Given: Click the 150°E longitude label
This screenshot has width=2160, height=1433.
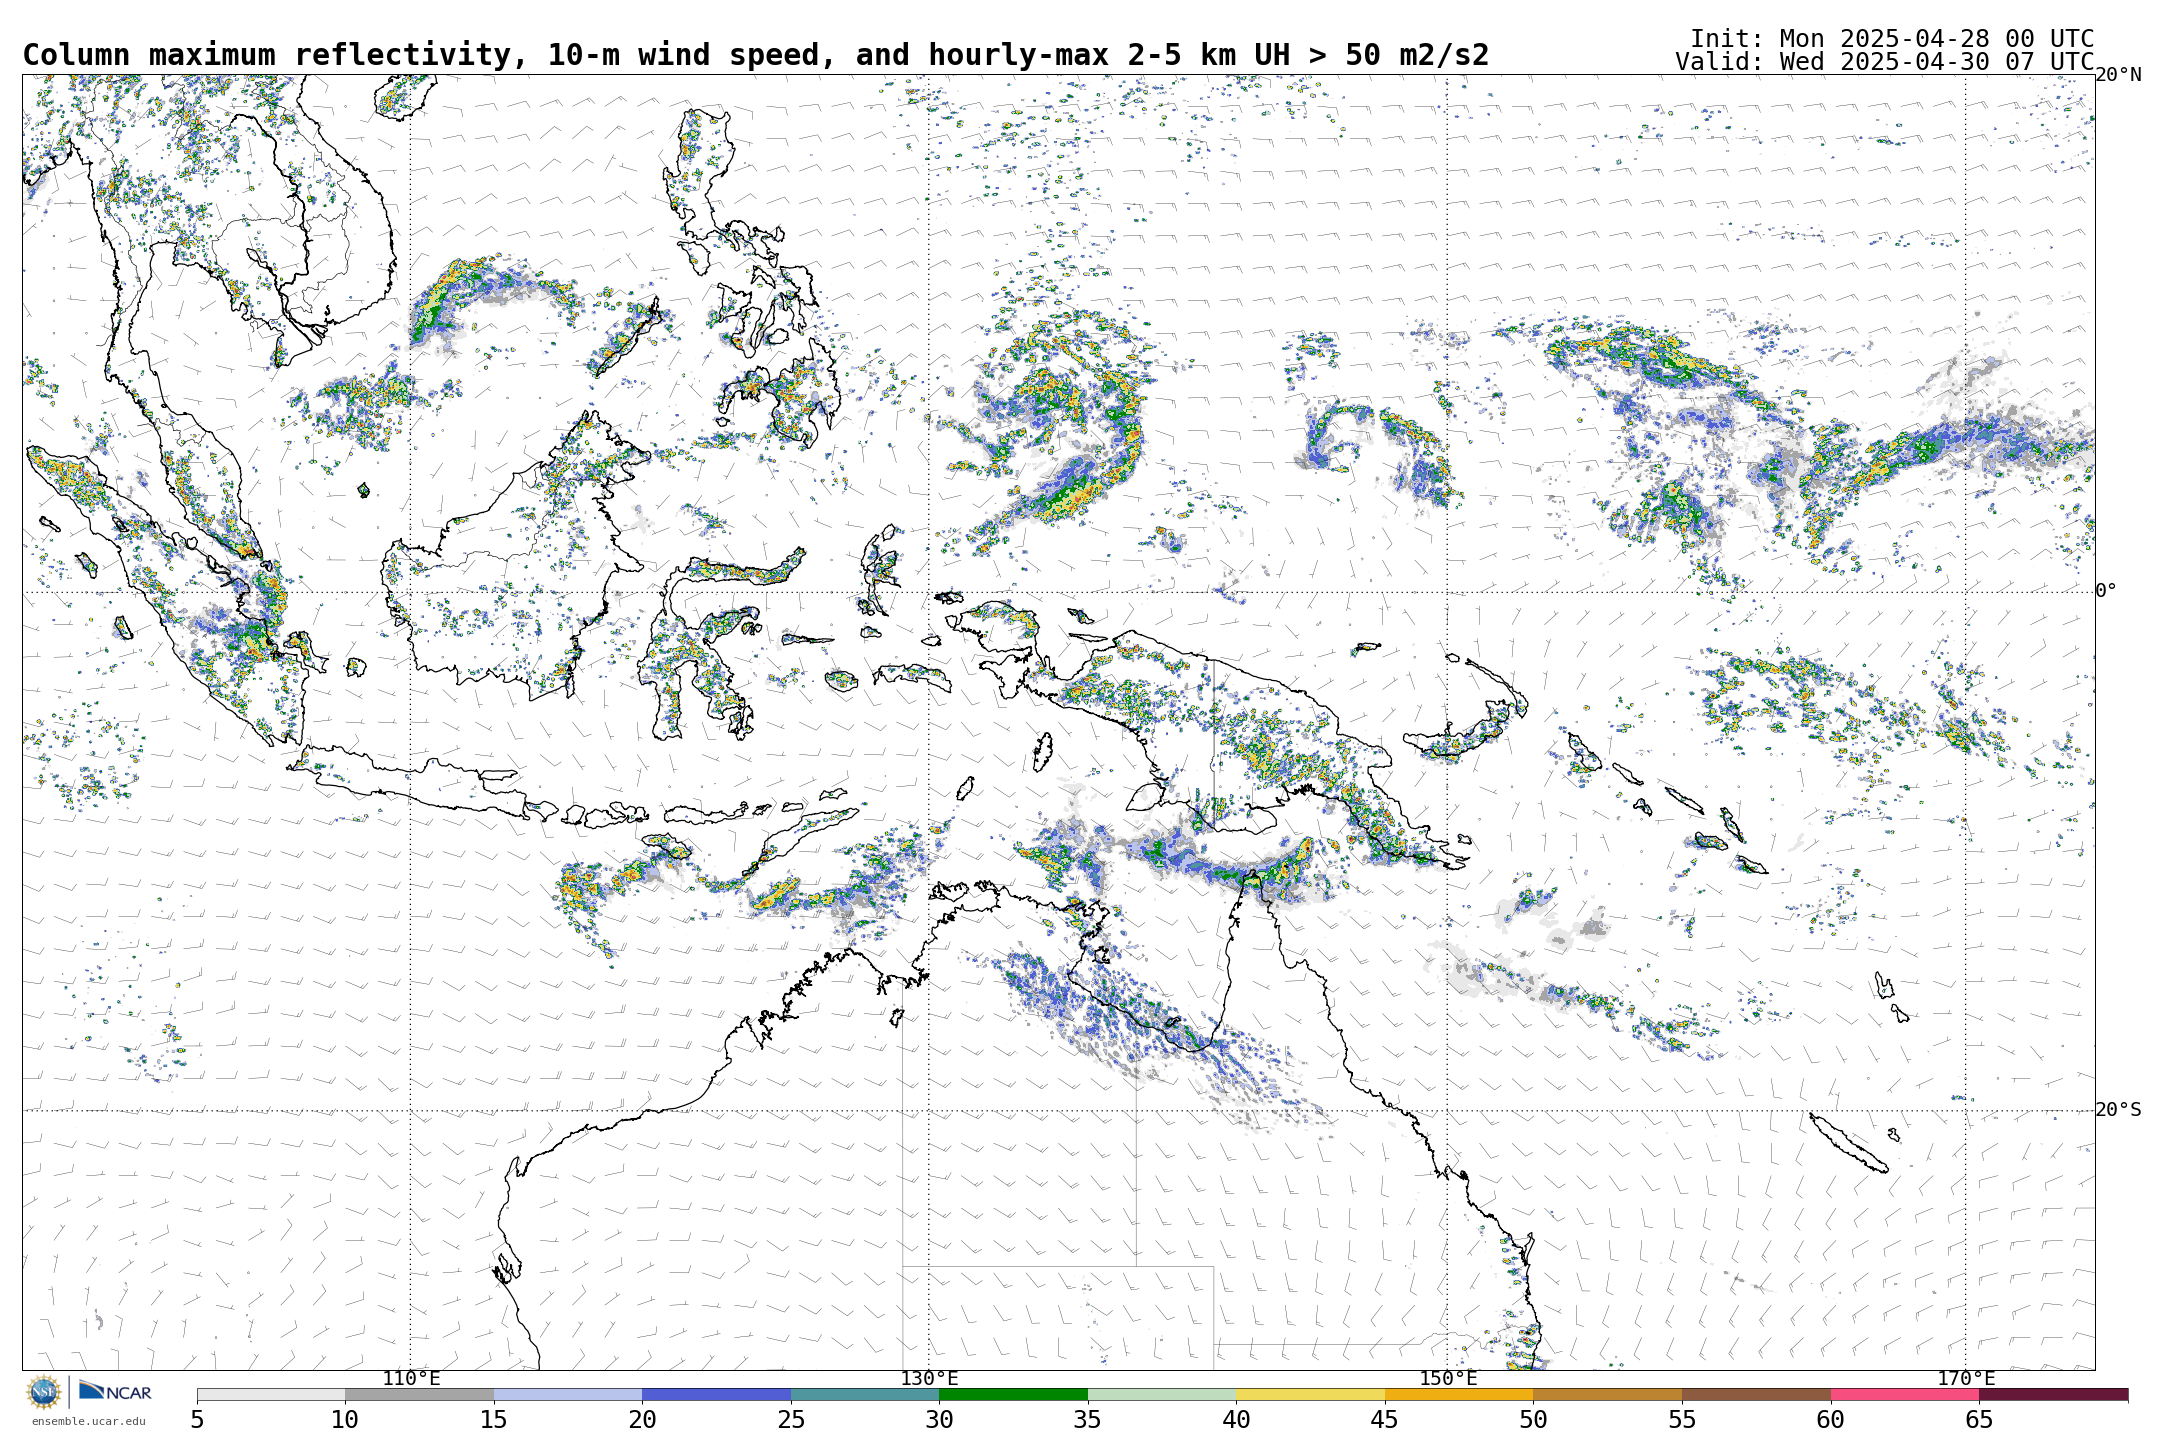Looking at the screenshot, I should click(1448, 1378).
